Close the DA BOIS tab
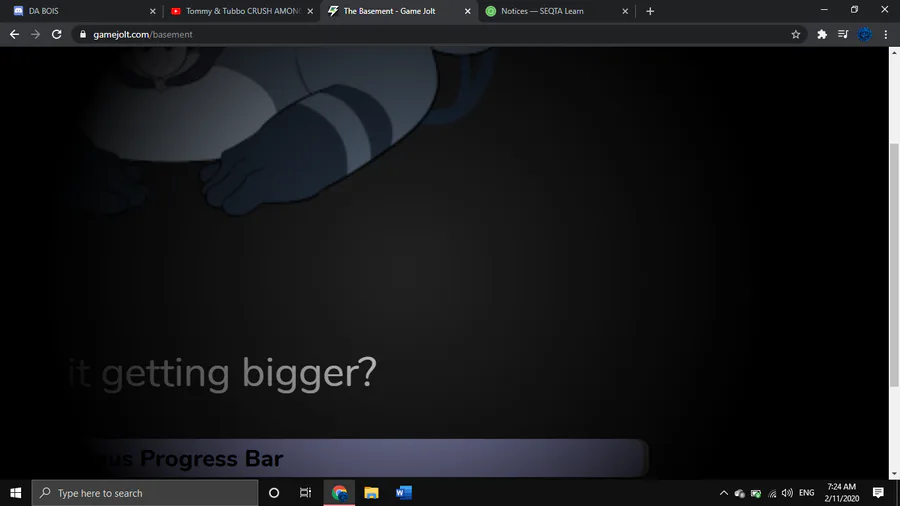Viewport: 900px width, 506px height. 153,11
